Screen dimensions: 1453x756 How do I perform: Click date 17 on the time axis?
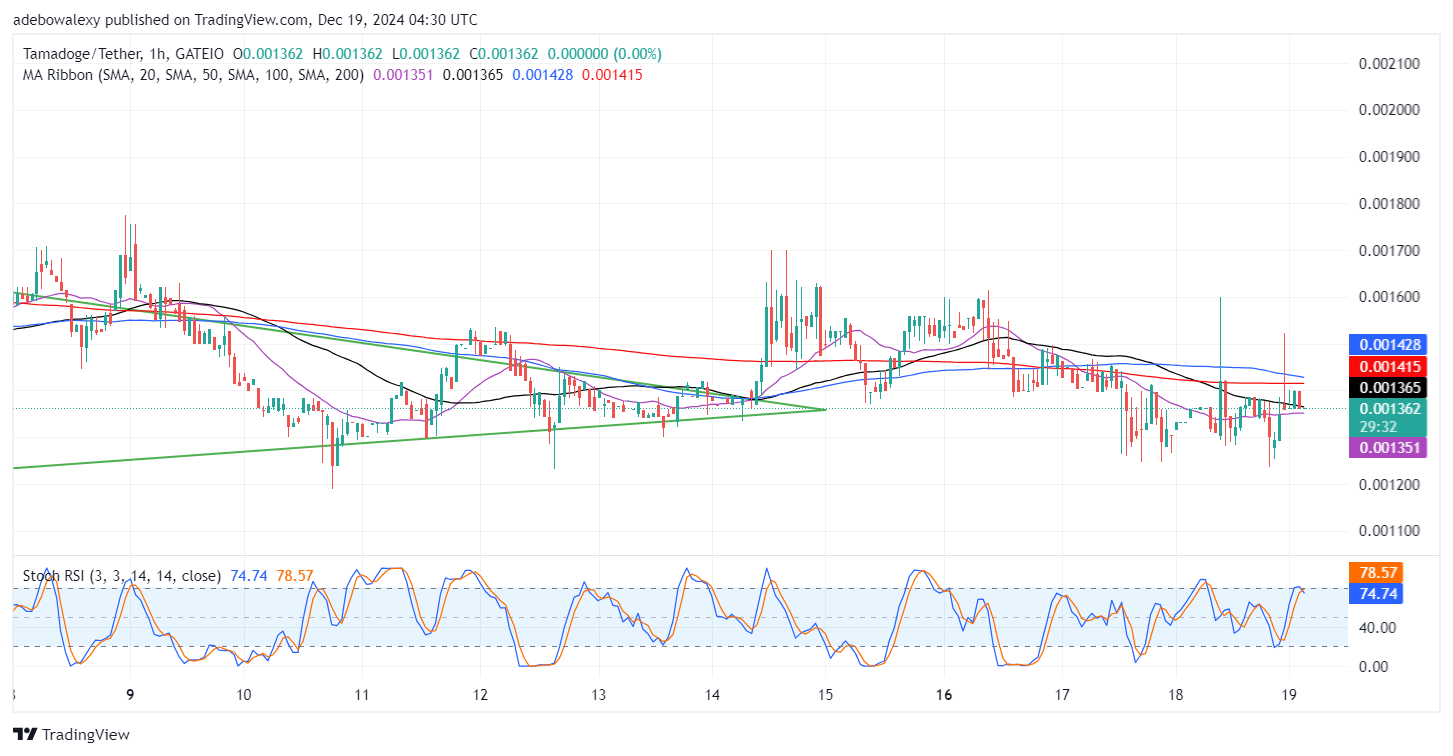tap(1062, 694)
